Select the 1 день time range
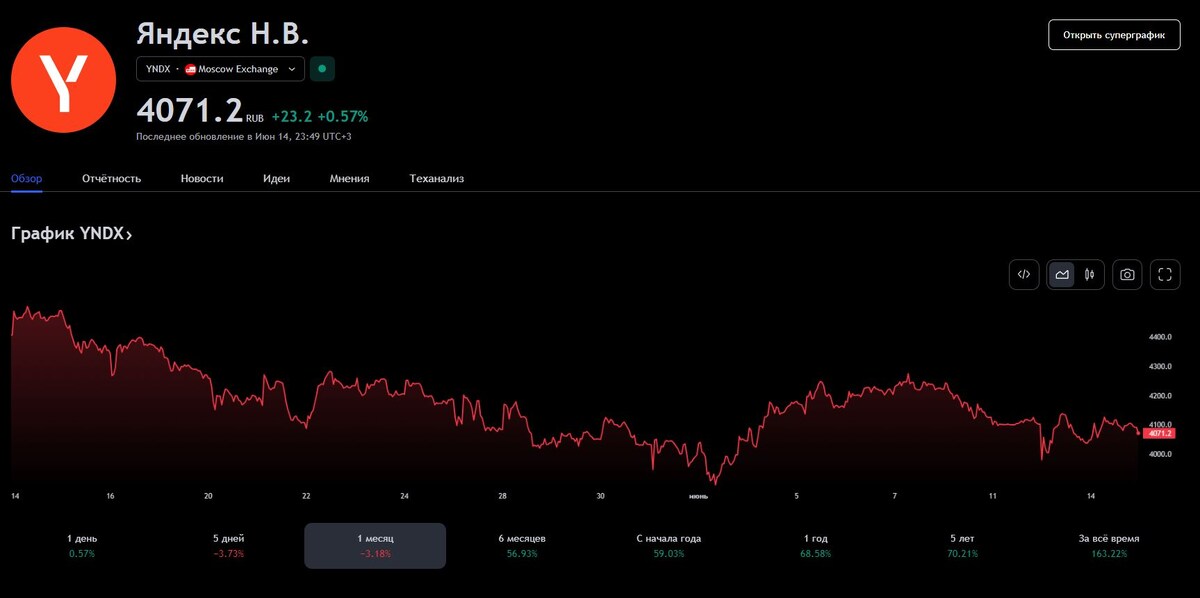This screenshot has width=1200, height=598. pos(82,545)
